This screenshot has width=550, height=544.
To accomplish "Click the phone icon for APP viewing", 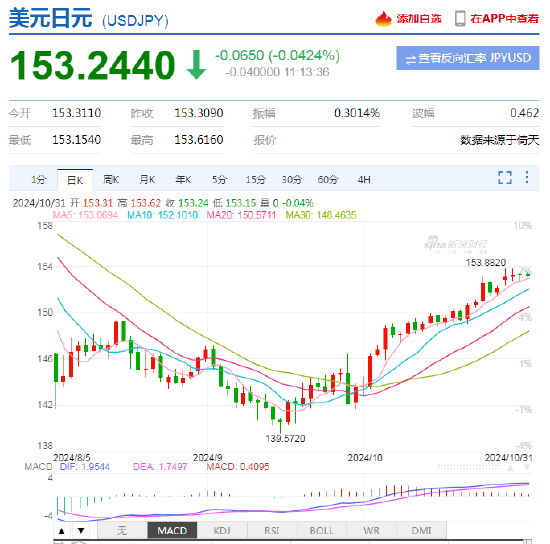I will tap(460, 19).
